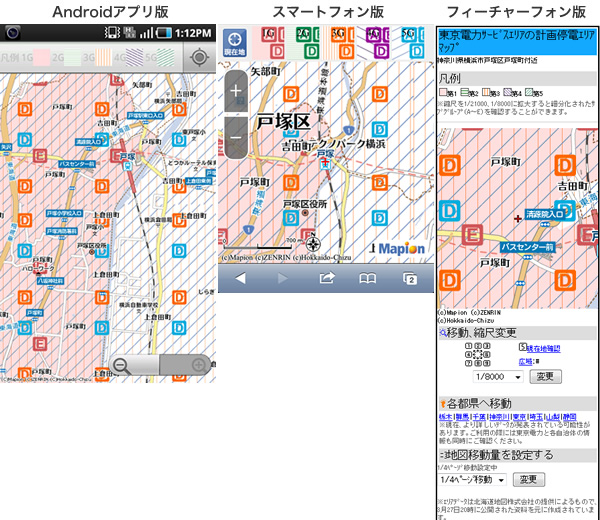Viewport: 600px width, 520px height.
Task: Tap the 第1 pink swatch in feature phone legend
Action: coord(443,92)
